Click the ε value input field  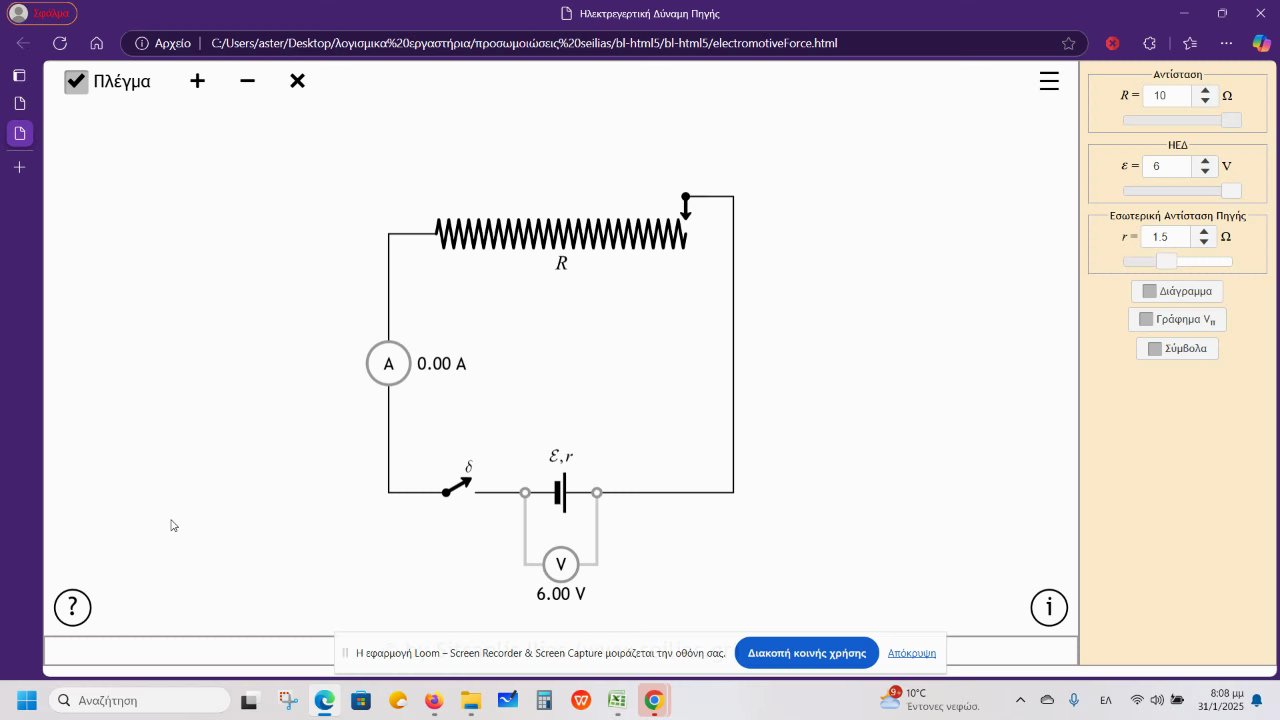pyautogui.click(x=1168, y=167)
